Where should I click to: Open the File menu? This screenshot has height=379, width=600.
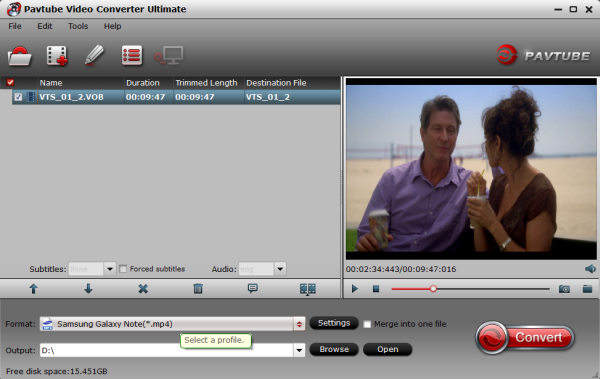pos(15,26)
